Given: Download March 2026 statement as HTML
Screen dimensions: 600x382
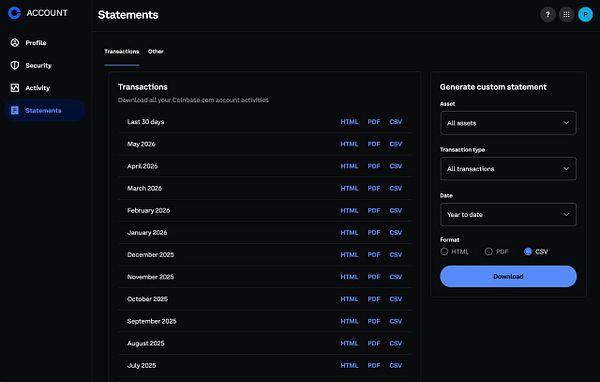Looking at the screenshot, I should 349,188.
